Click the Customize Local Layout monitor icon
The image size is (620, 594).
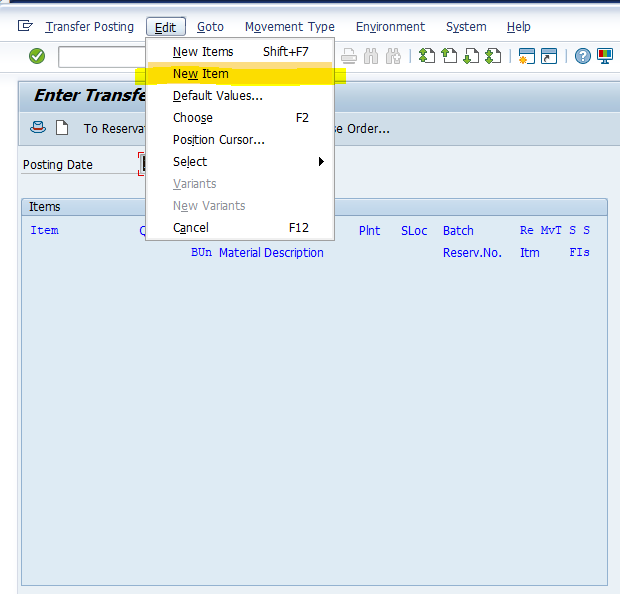pyautogui.click(x=605, y=56)
